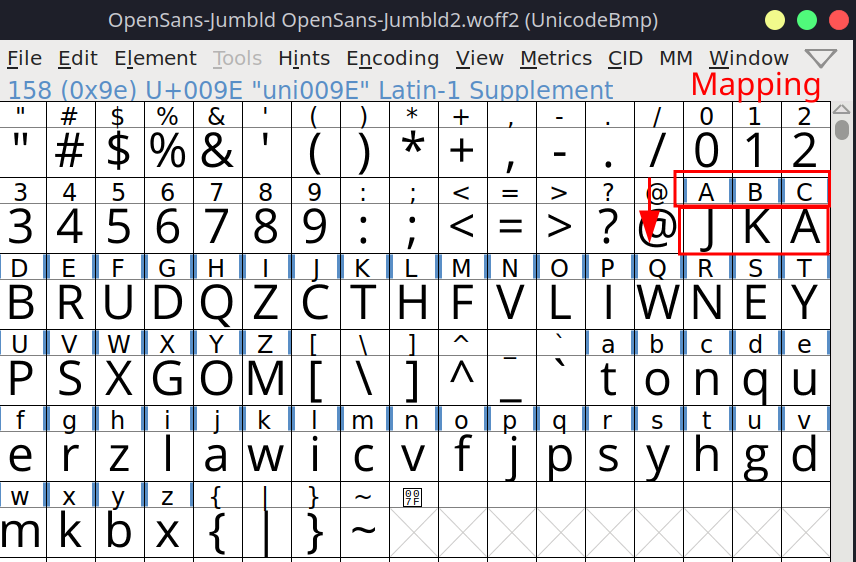Select the left curly brace glyph cell
856x562 pixels.
click(217, 519)
